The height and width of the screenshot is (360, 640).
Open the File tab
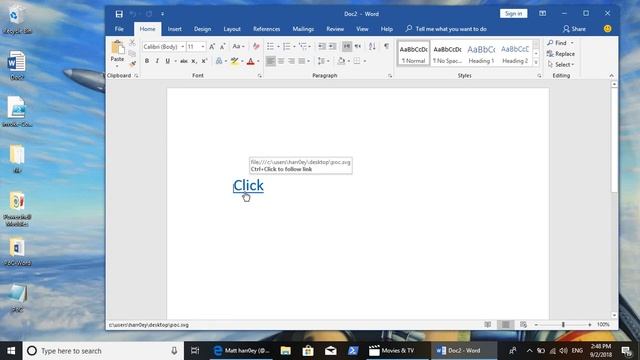[119, 29]
